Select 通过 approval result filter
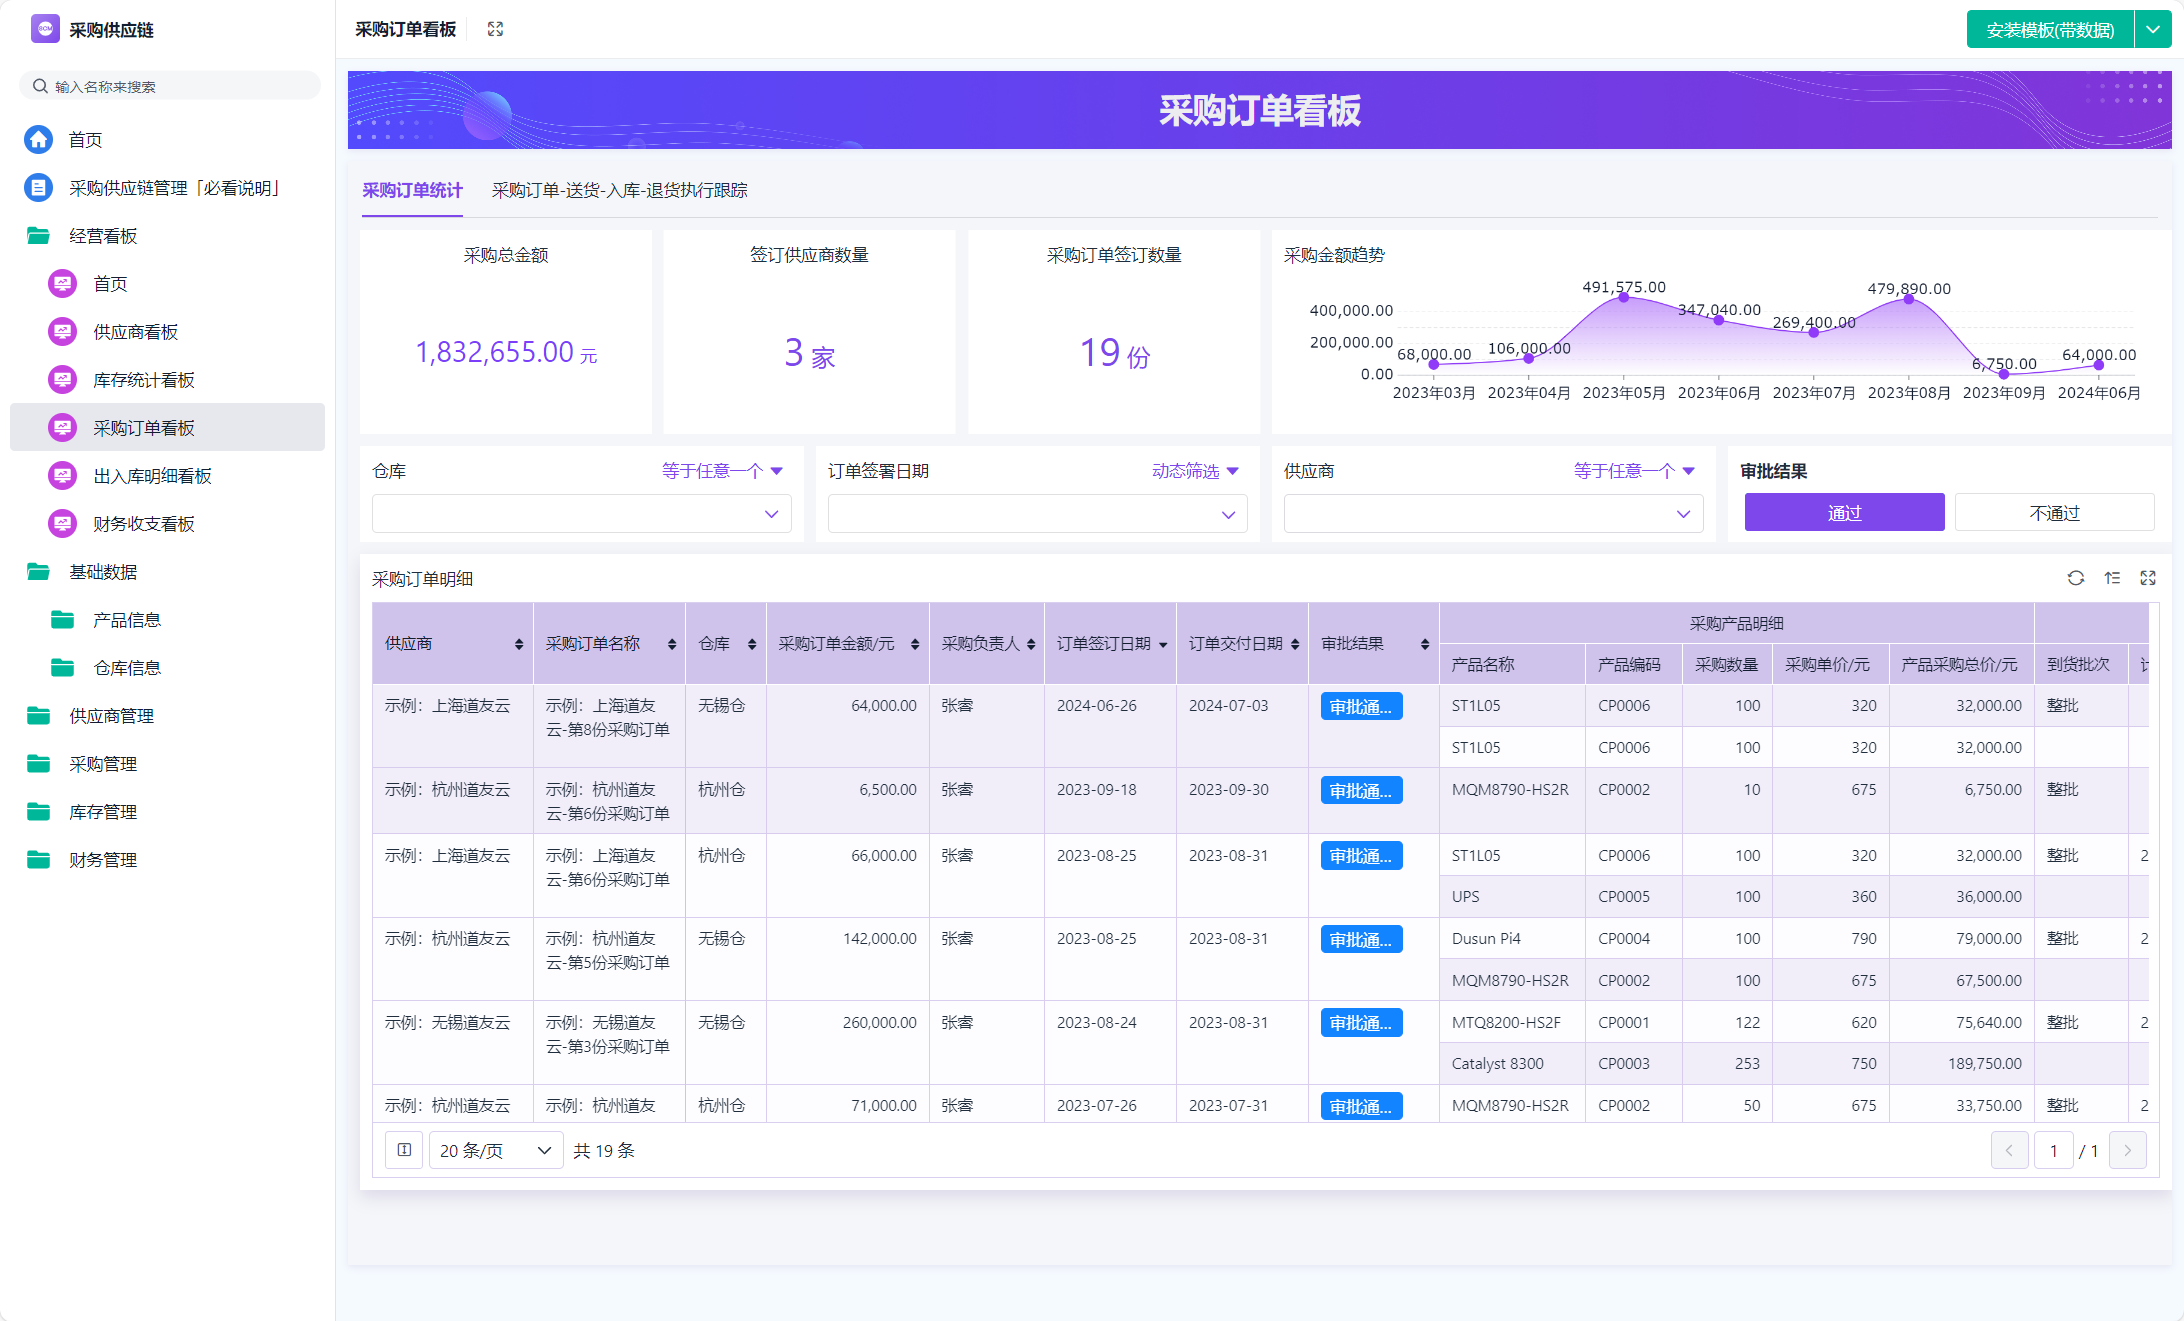 tap(1844, 513)
